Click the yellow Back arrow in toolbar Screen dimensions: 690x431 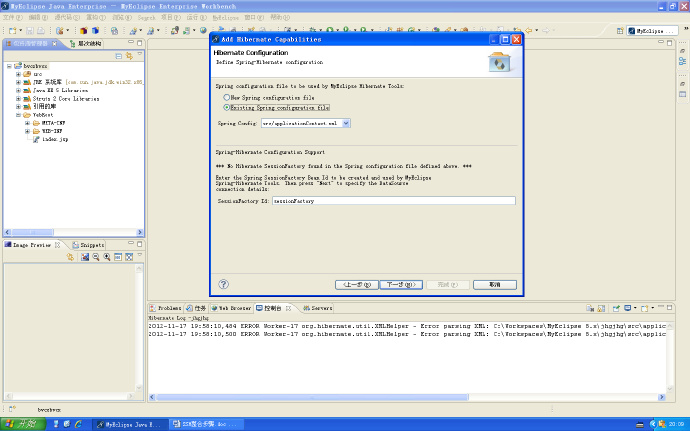529,30
